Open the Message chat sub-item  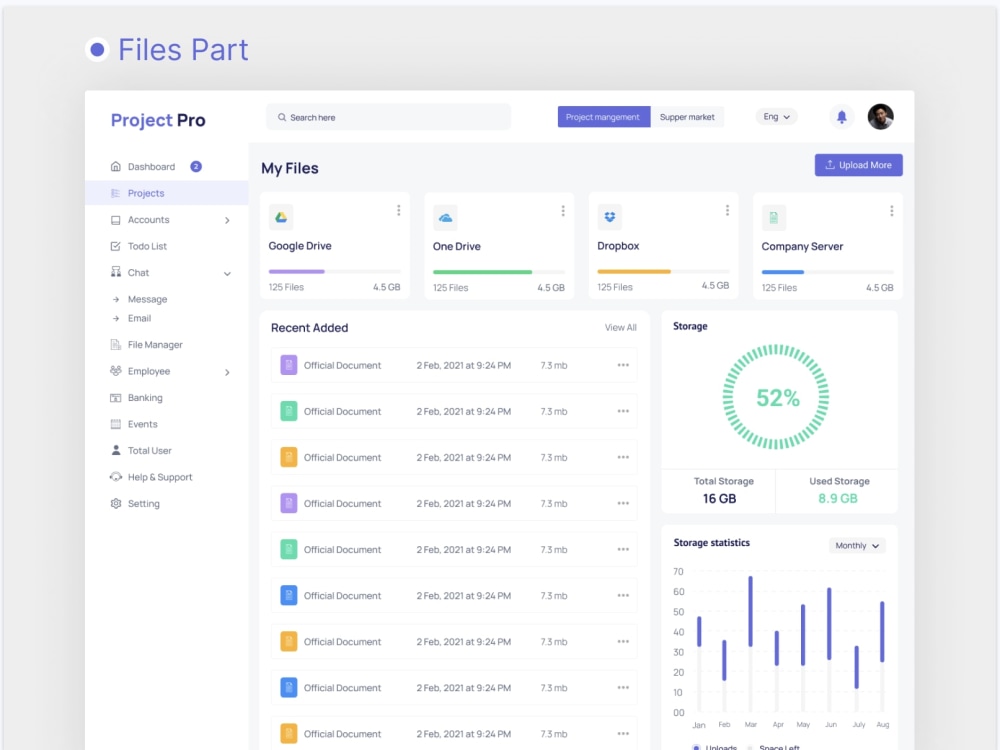click(x=147, y=299)
